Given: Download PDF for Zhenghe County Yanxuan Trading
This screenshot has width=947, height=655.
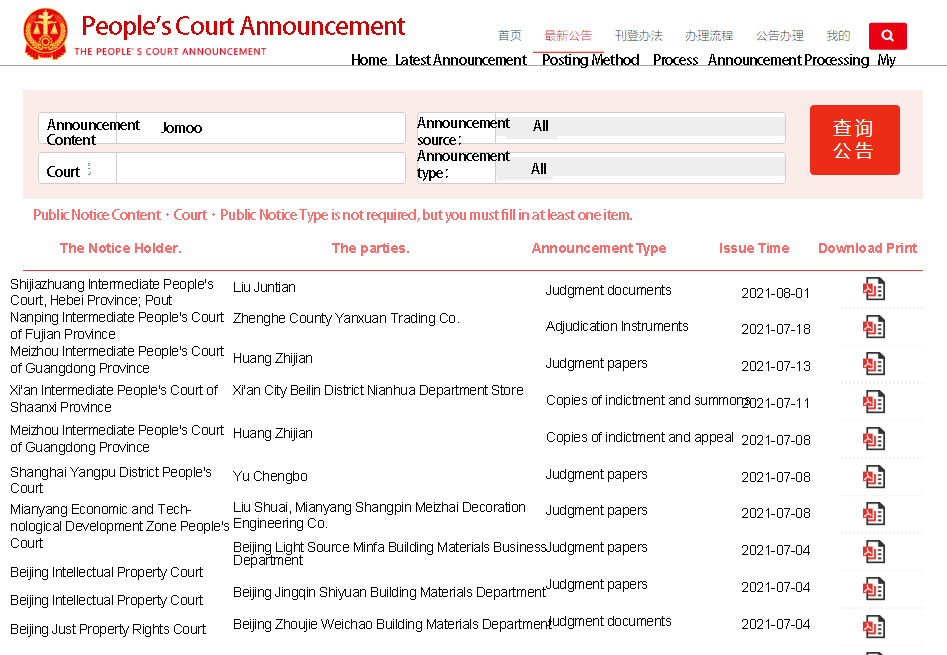Looking at the screenshot, I should [x=874, y=327].
